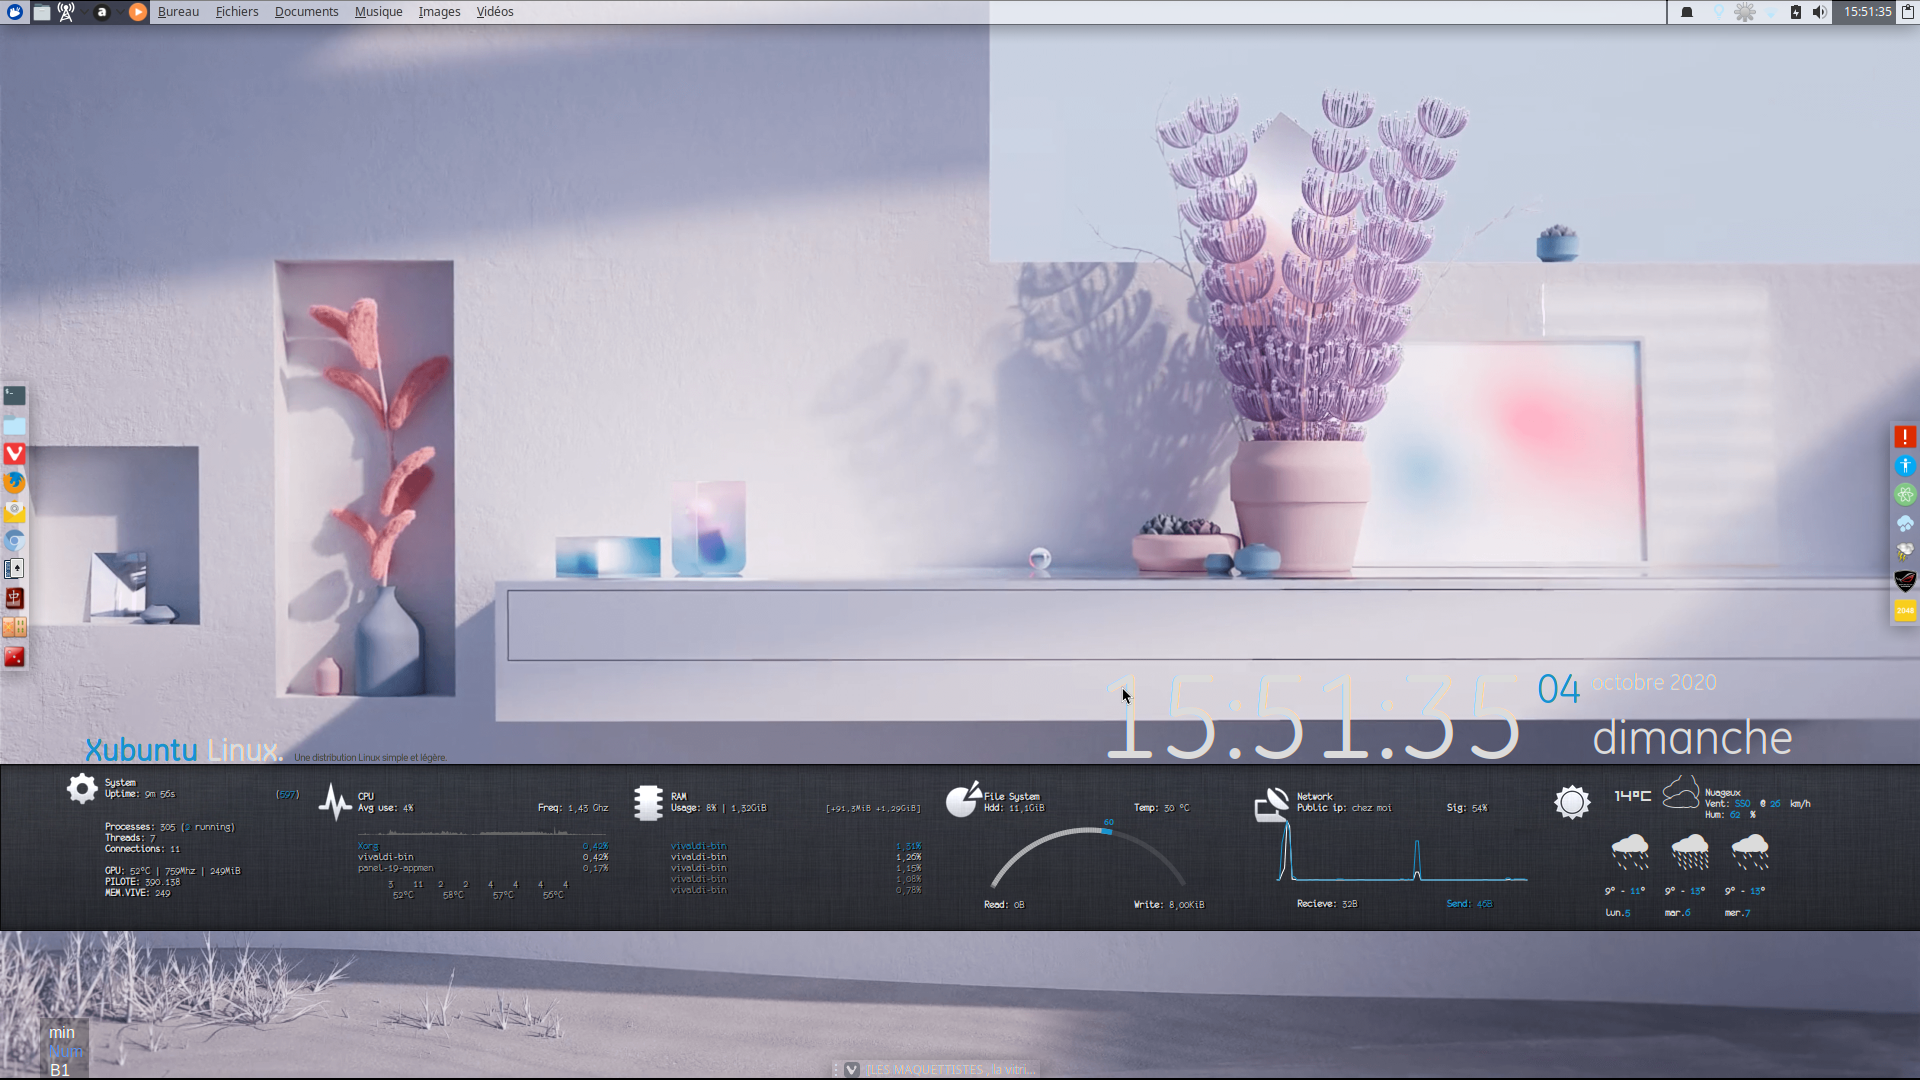Open the Musique menu in top panel
The width and height of the screenshot is (1920, 1080).
[x=378, y=12]
